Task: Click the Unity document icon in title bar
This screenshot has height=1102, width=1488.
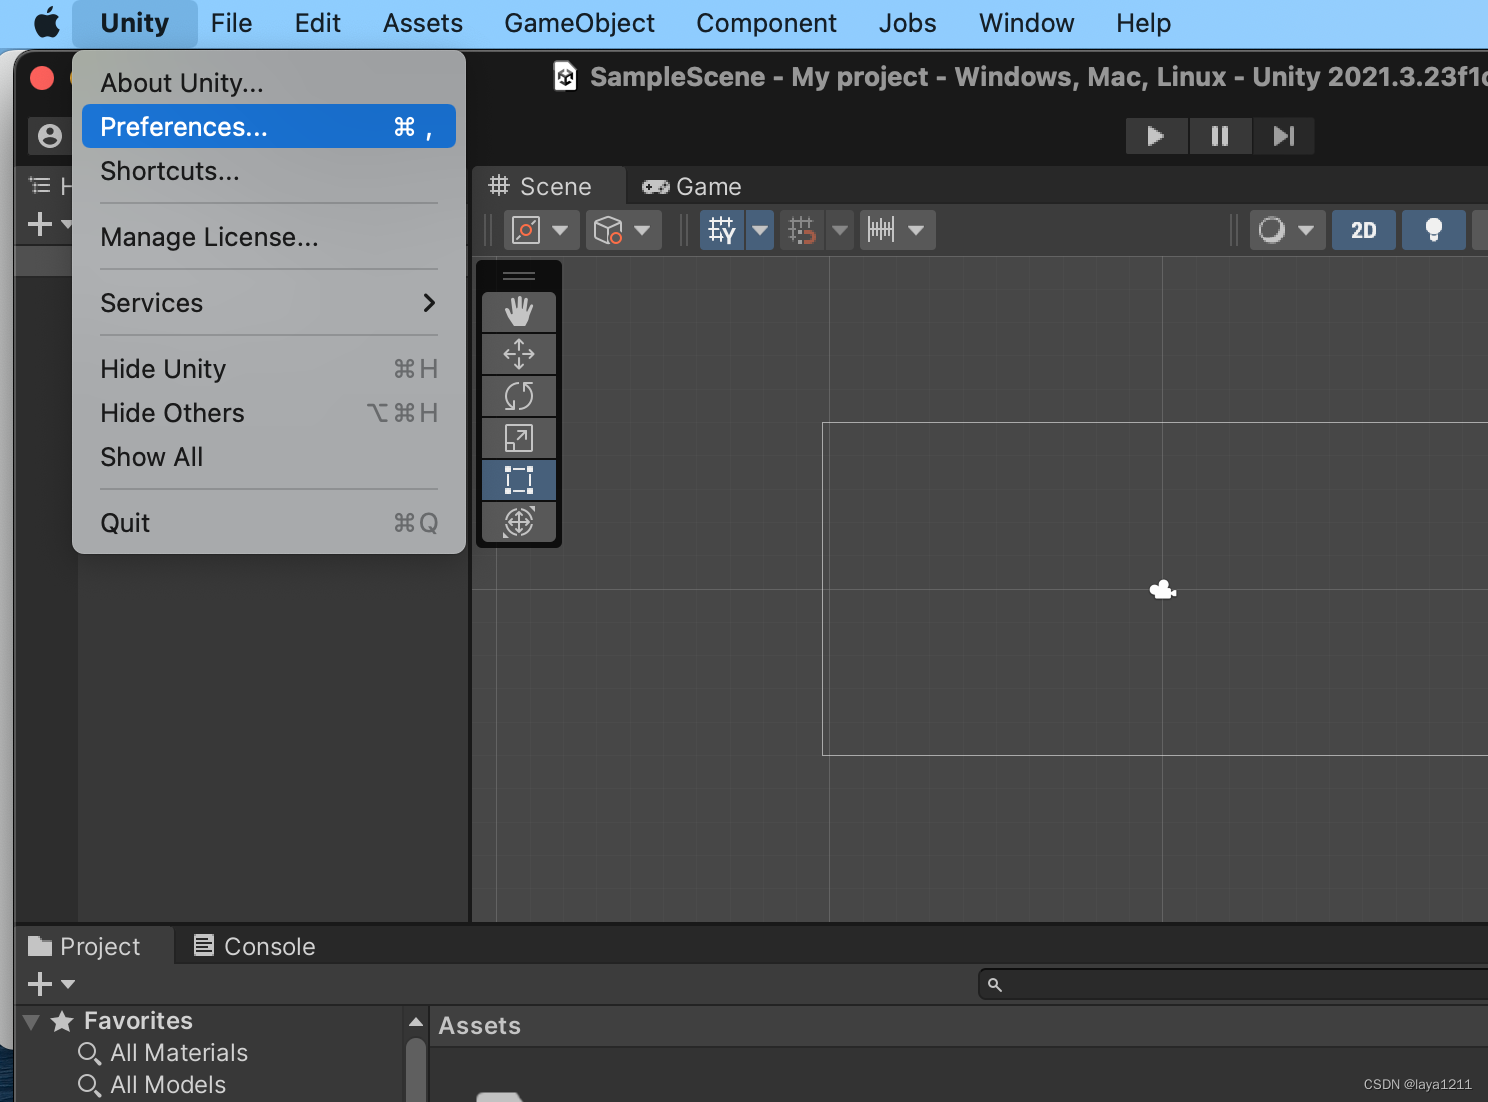Action: (x=565, y=76)
